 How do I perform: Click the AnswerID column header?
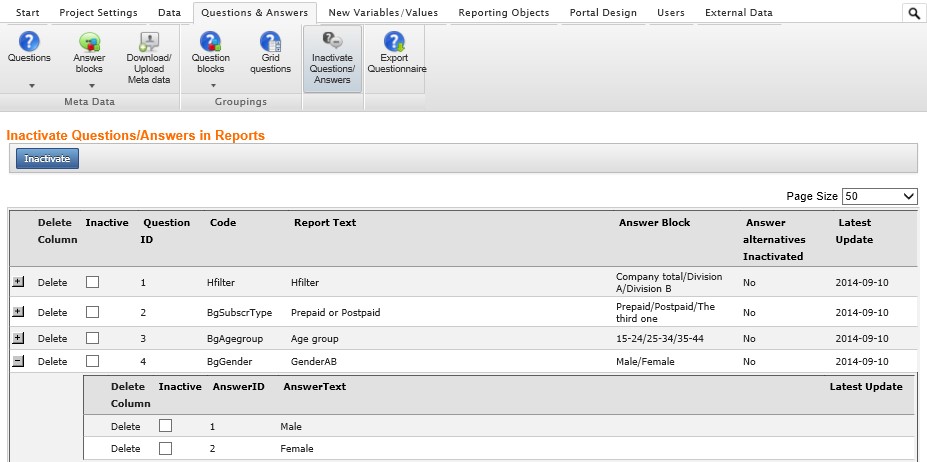click(x=238, y=386)
